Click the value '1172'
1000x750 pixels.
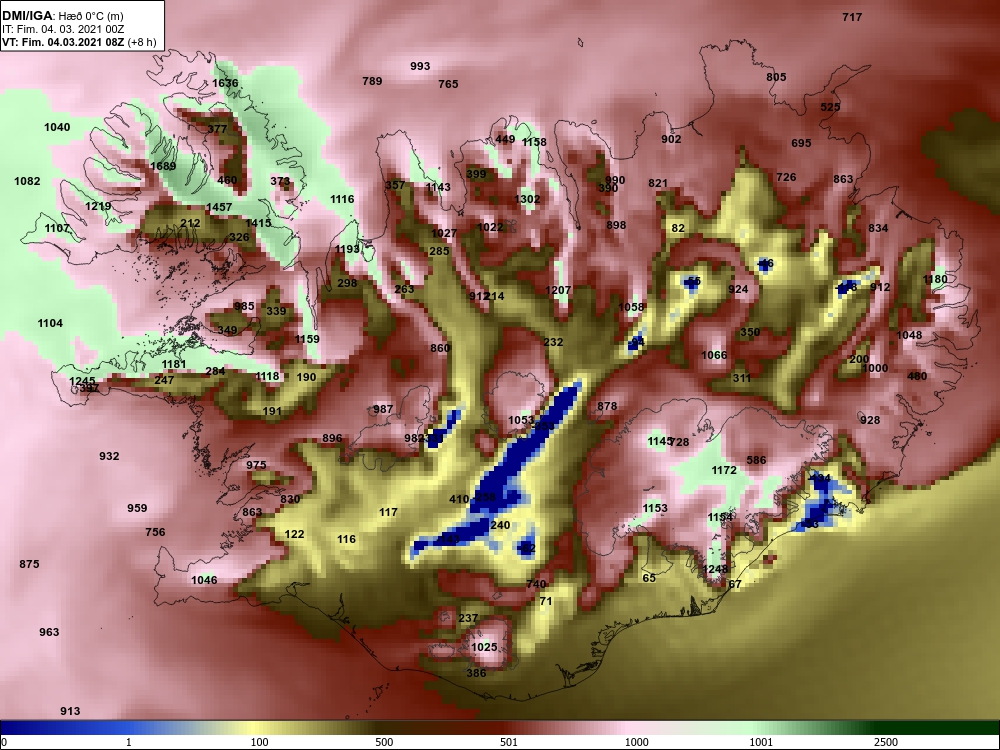(724, 471)
